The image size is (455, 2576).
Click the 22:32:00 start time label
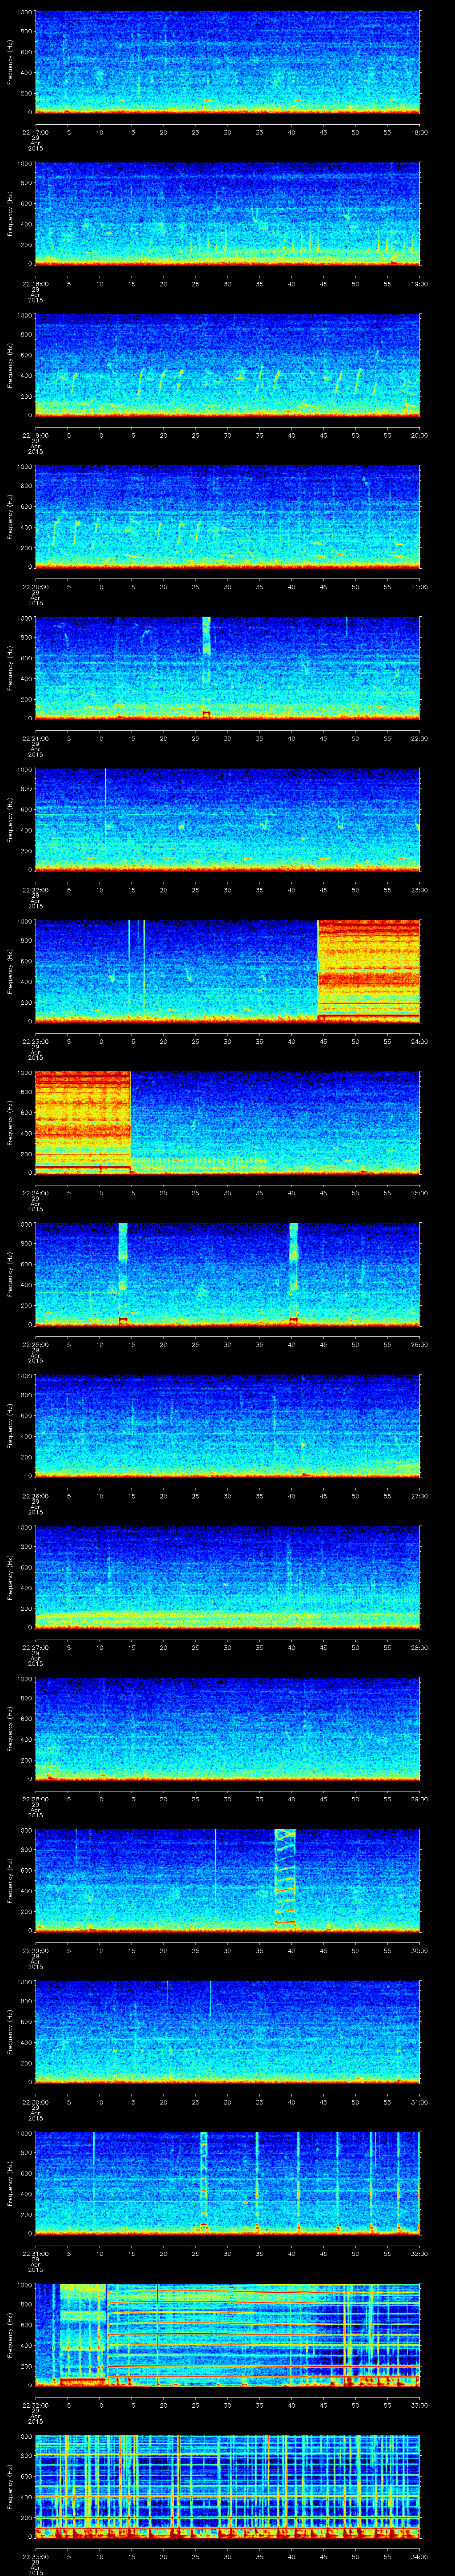tap(35, 2405)
